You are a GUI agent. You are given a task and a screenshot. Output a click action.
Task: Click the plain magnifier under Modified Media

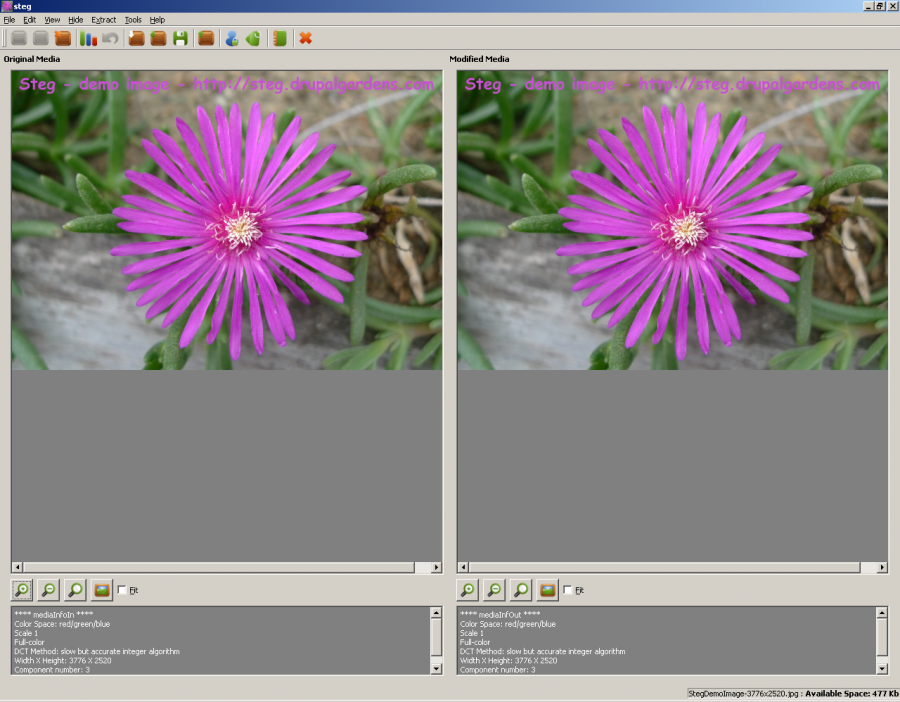pyautogui.click(x=521, y=589)
